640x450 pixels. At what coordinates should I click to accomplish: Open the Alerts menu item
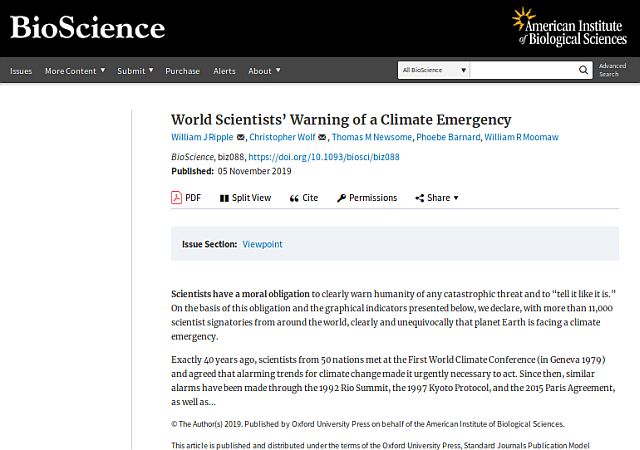tap(224, 71)
